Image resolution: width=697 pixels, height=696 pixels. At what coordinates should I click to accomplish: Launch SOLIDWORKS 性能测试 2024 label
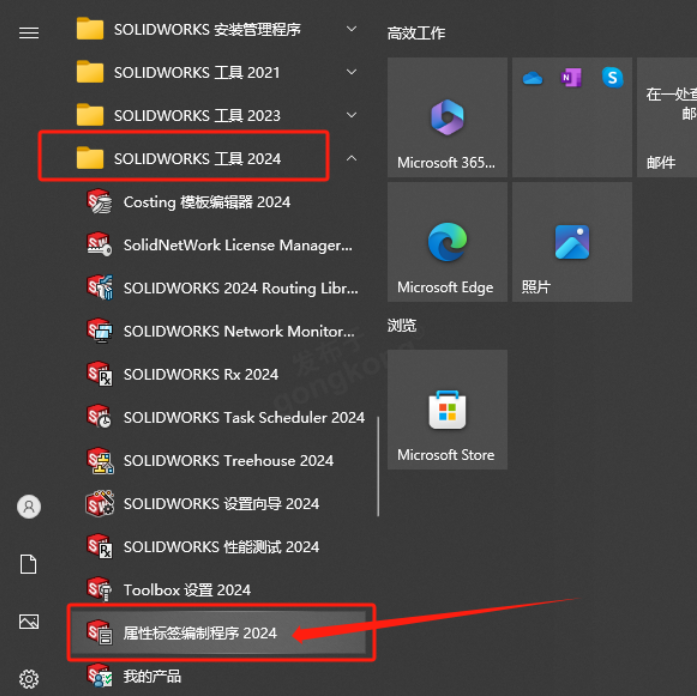[x=221, y=547]
